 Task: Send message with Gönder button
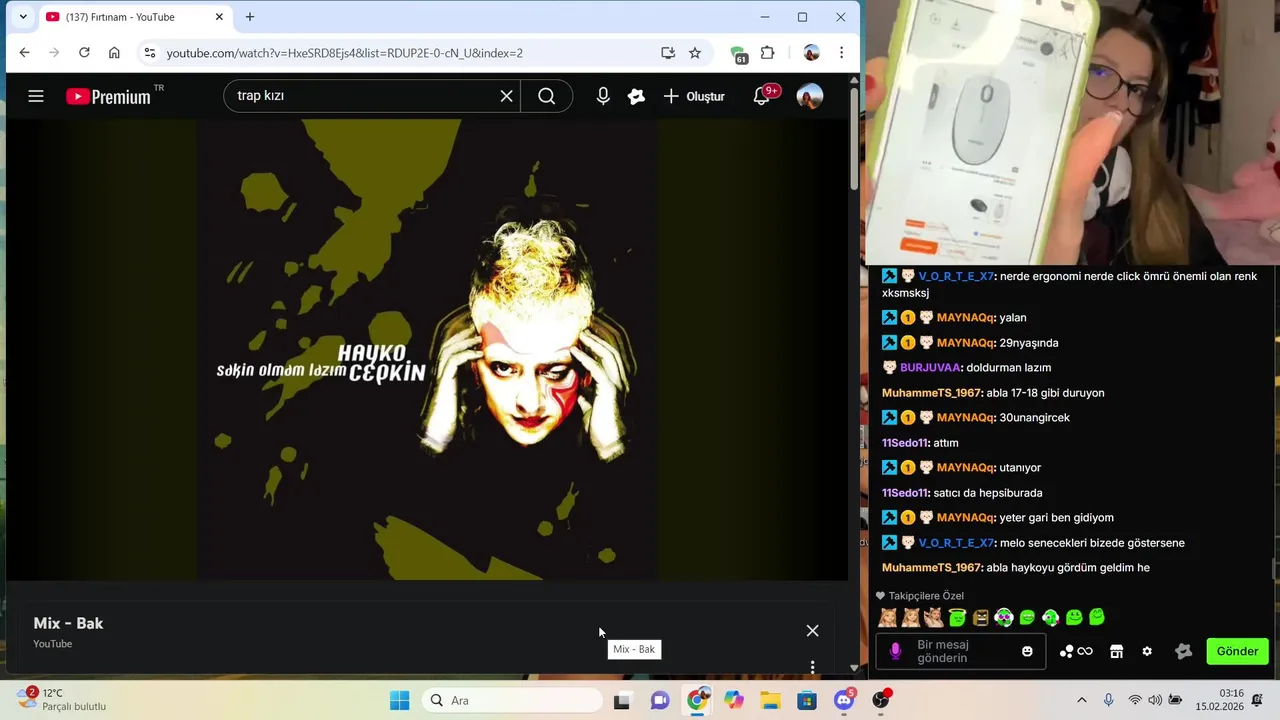tap(1237, 652)
